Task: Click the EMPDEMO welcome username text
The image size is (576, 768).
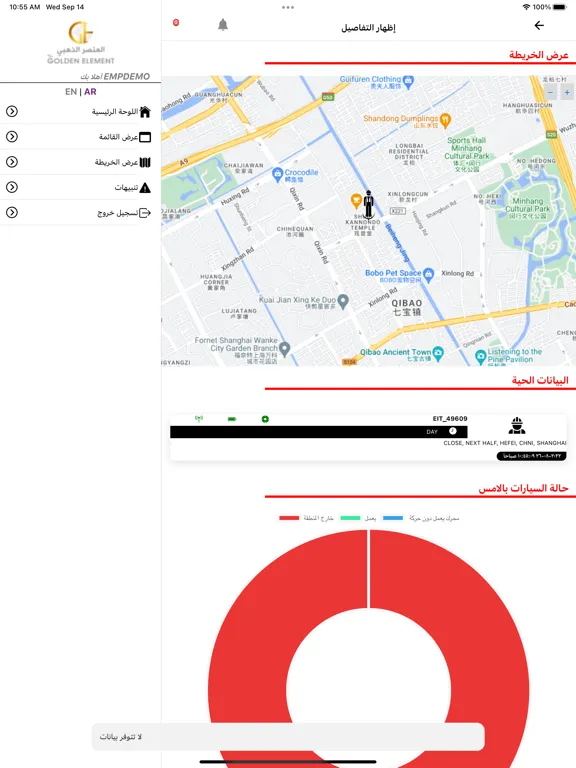Action: point(126,76)
